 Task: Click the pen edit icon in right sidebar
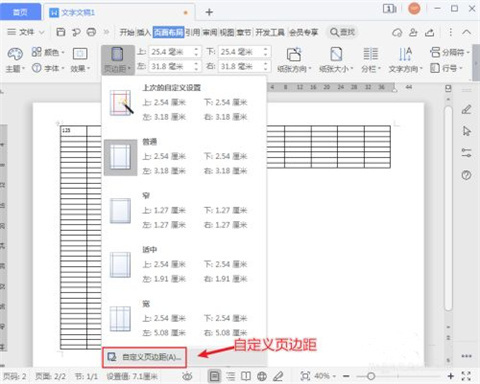(x=466, y=109)
